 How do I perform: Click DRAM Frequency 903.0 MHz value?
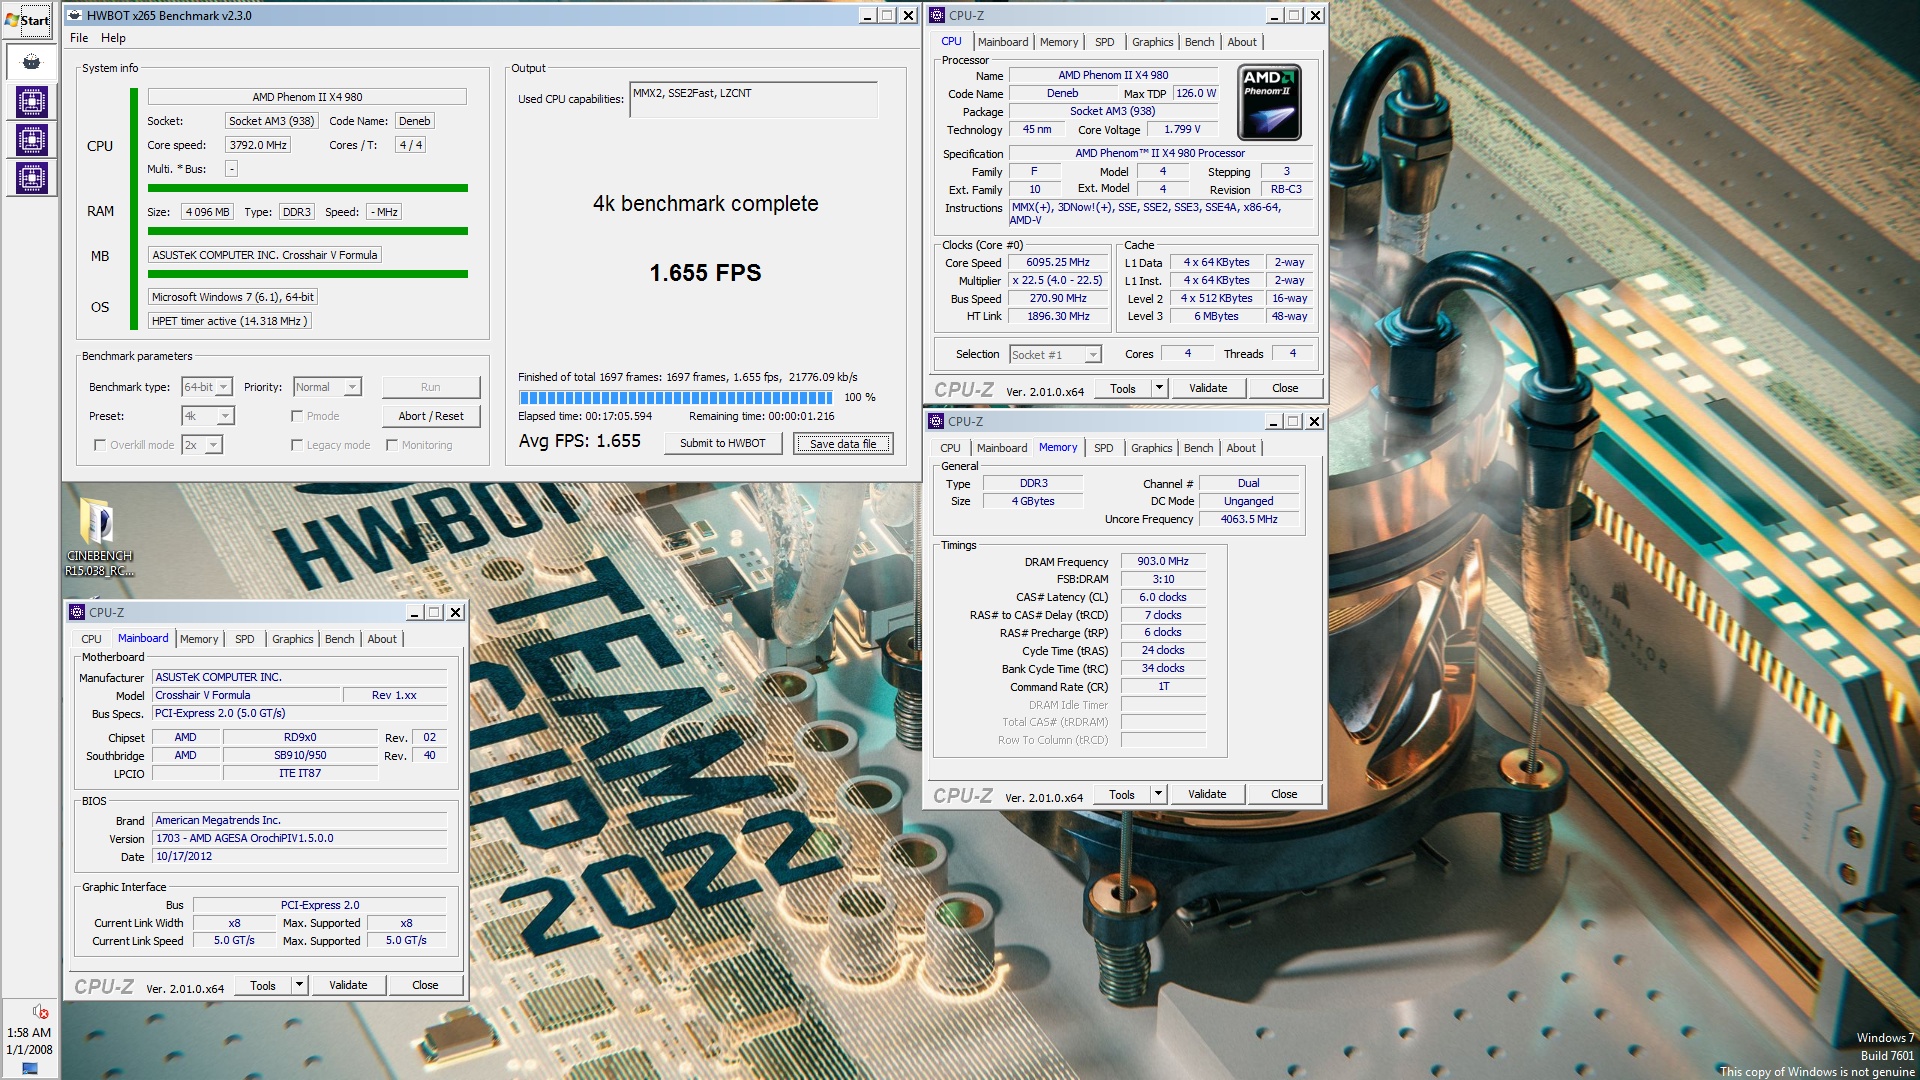click(1163, 562)
